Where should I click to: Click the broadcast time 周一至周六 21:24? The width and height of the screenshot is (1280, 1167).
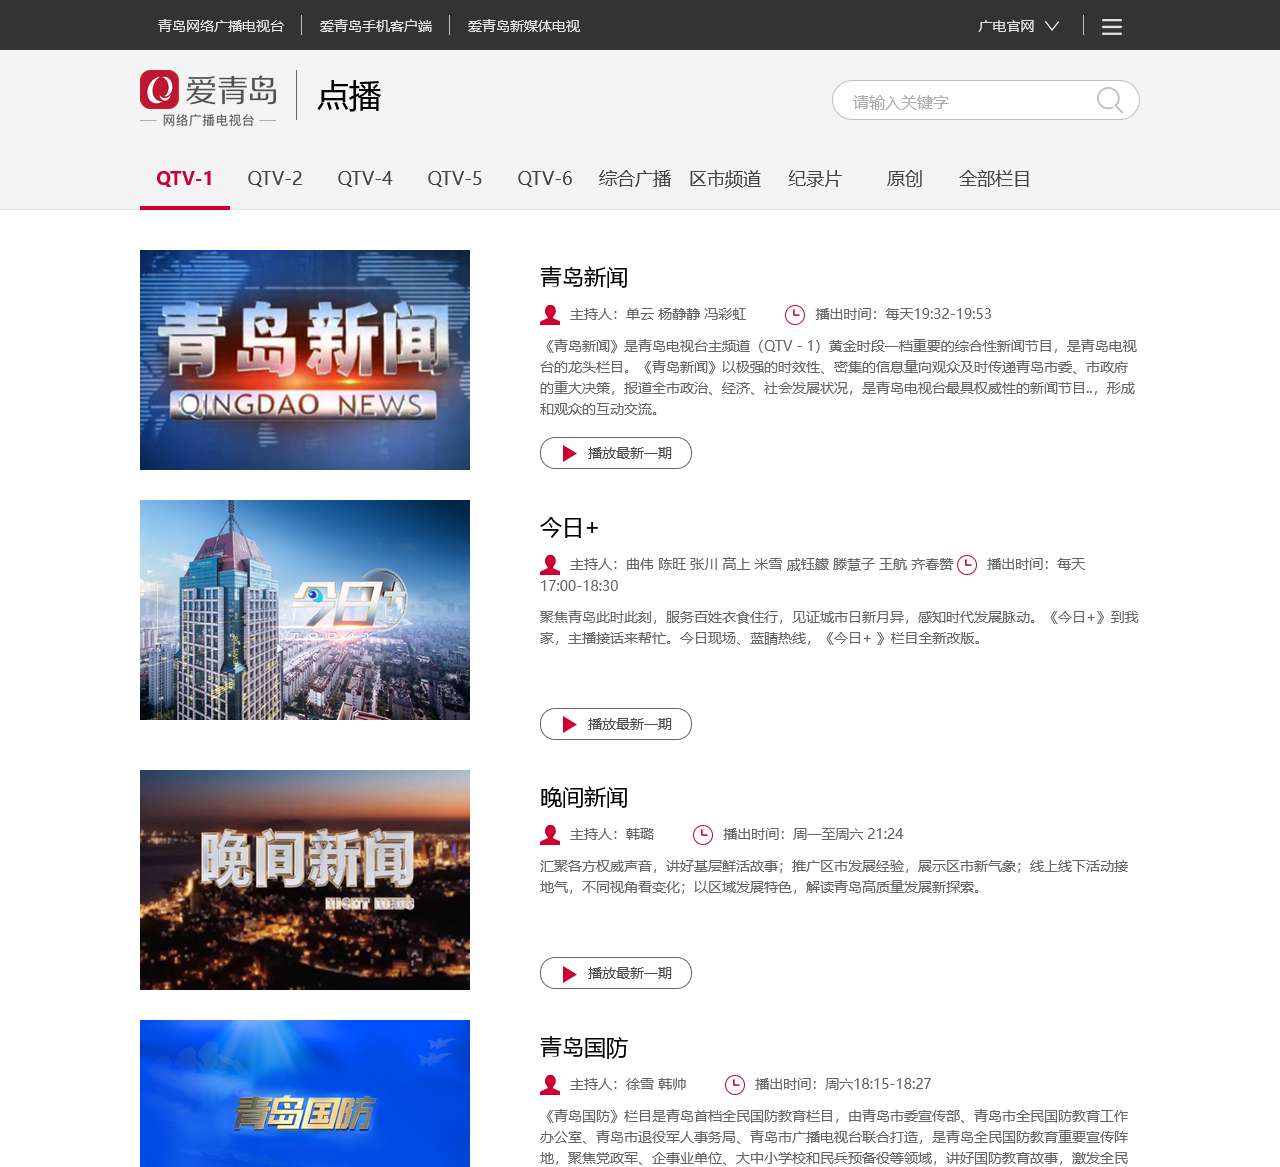coord(848,834)
